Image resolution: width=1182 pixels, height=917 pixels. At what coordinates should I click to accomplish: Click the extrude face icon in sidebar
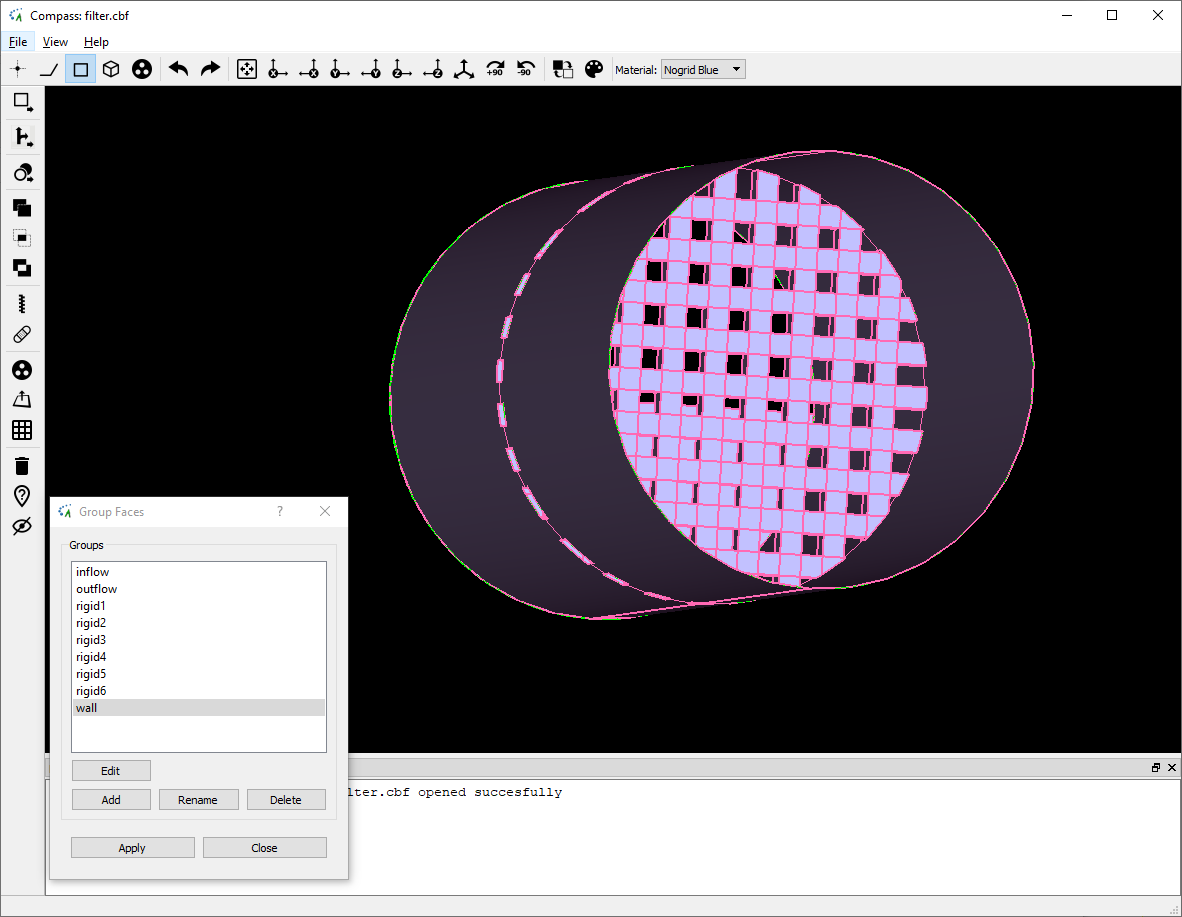[23, 400]
